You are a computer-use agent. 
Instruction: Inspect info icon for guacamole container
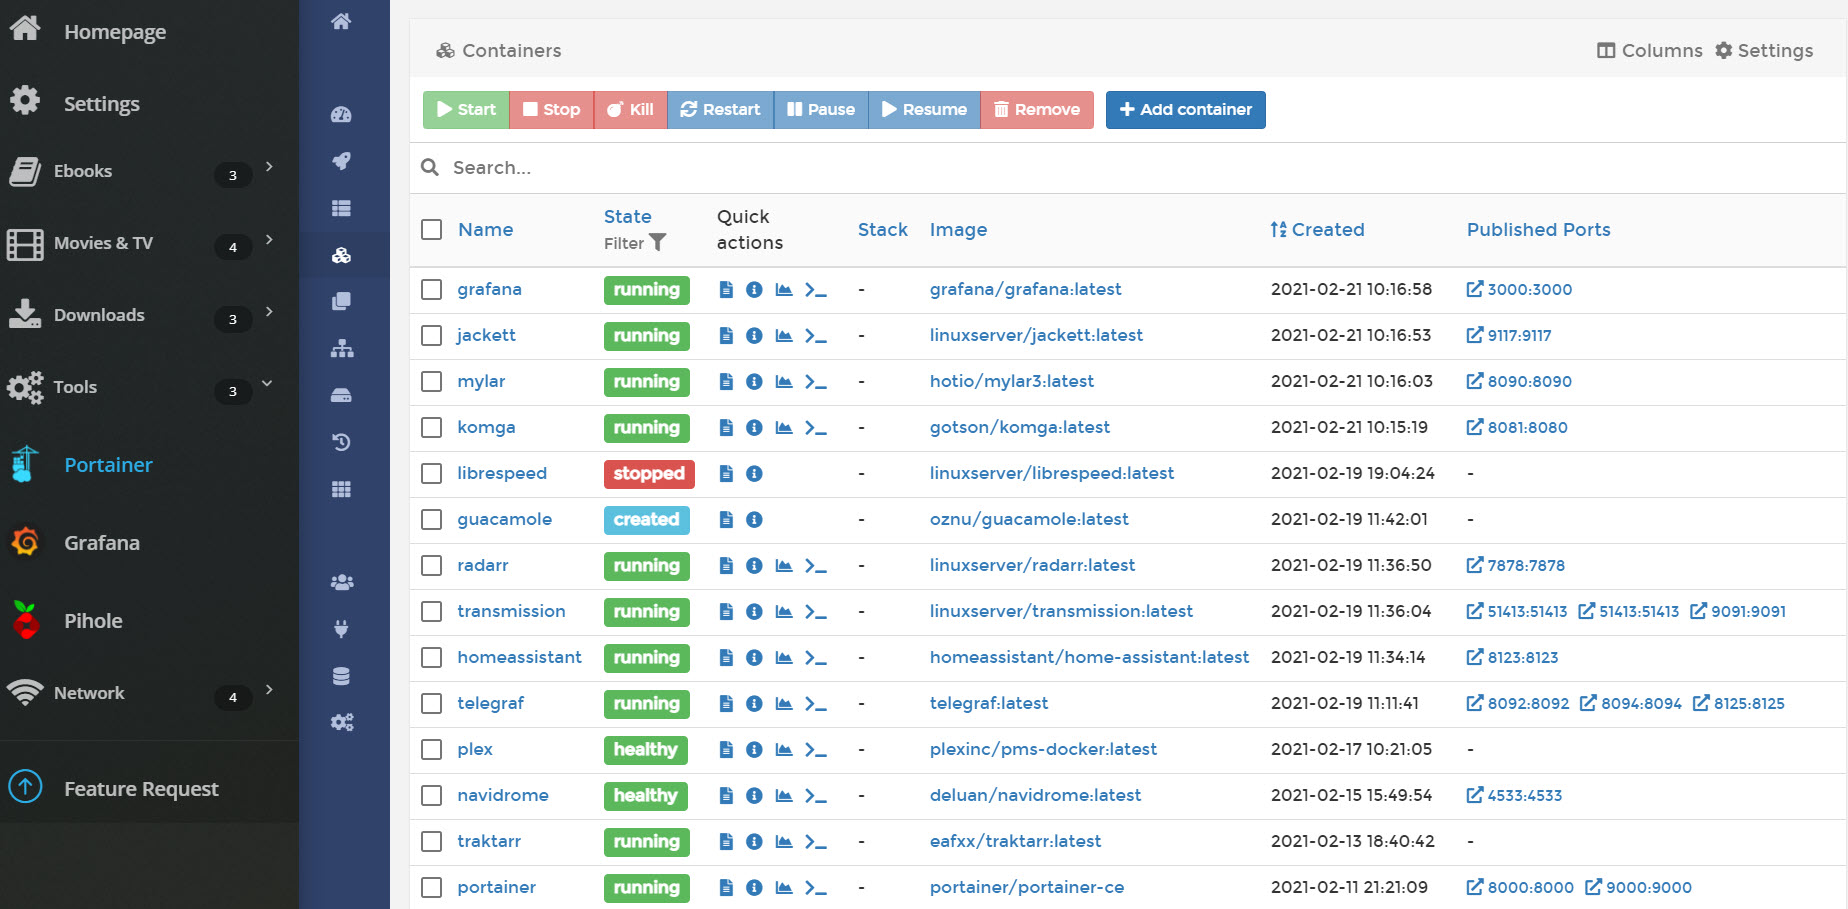(x=754, y=520)
